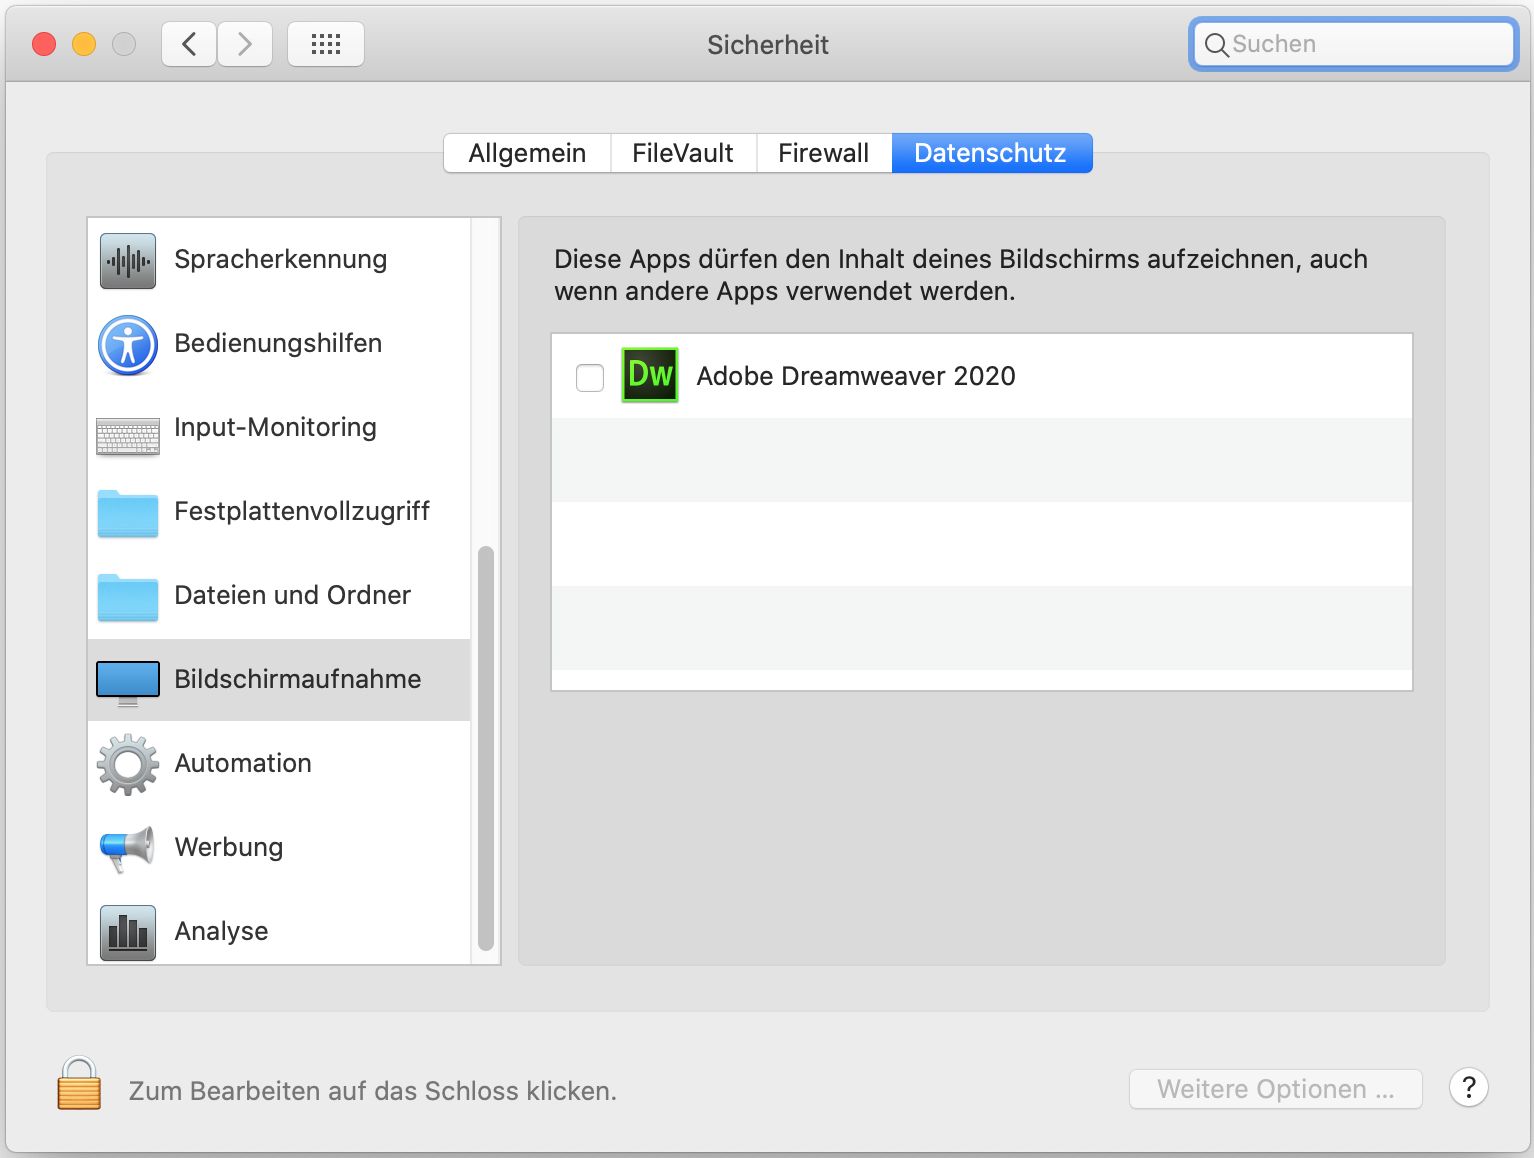Click the Festplattenvollzugriff folder icon
Image resolution: width=1534 pixels, height=1158 pixels.
pyautogui.click(x=128, y=513)
